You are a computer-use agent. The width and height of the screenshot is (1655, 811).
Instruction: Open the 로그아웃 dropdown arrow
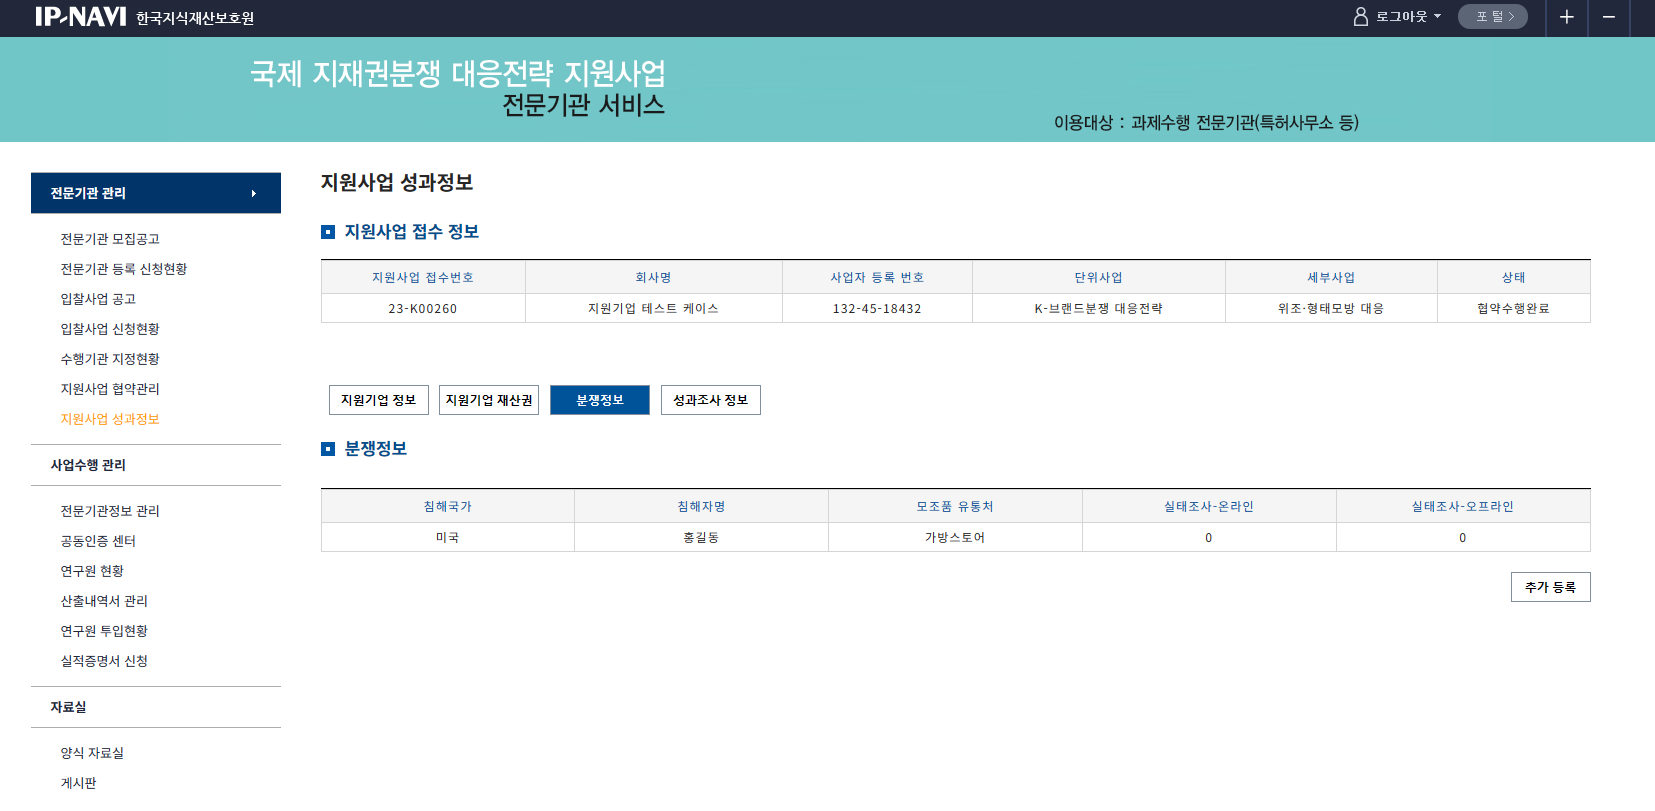pyautogui.click(x=1438, y=17)
